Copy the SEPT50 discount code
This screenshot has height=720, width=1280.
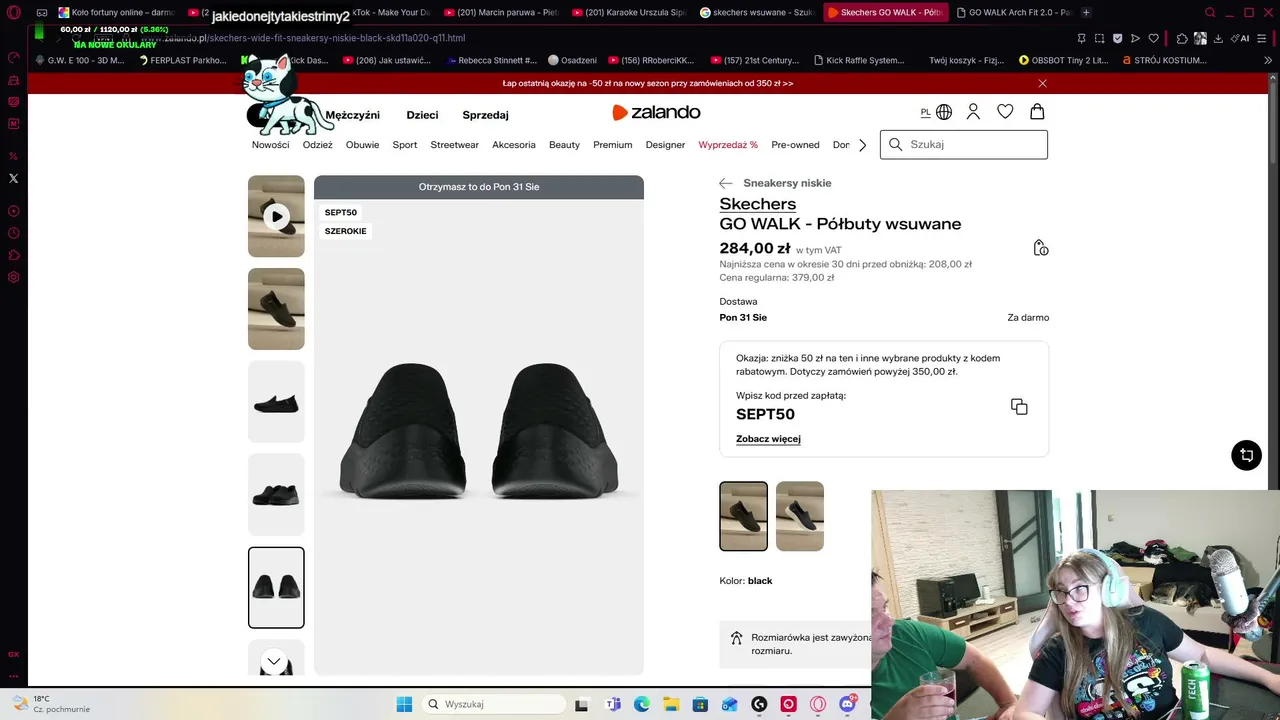click(1019, 407)
